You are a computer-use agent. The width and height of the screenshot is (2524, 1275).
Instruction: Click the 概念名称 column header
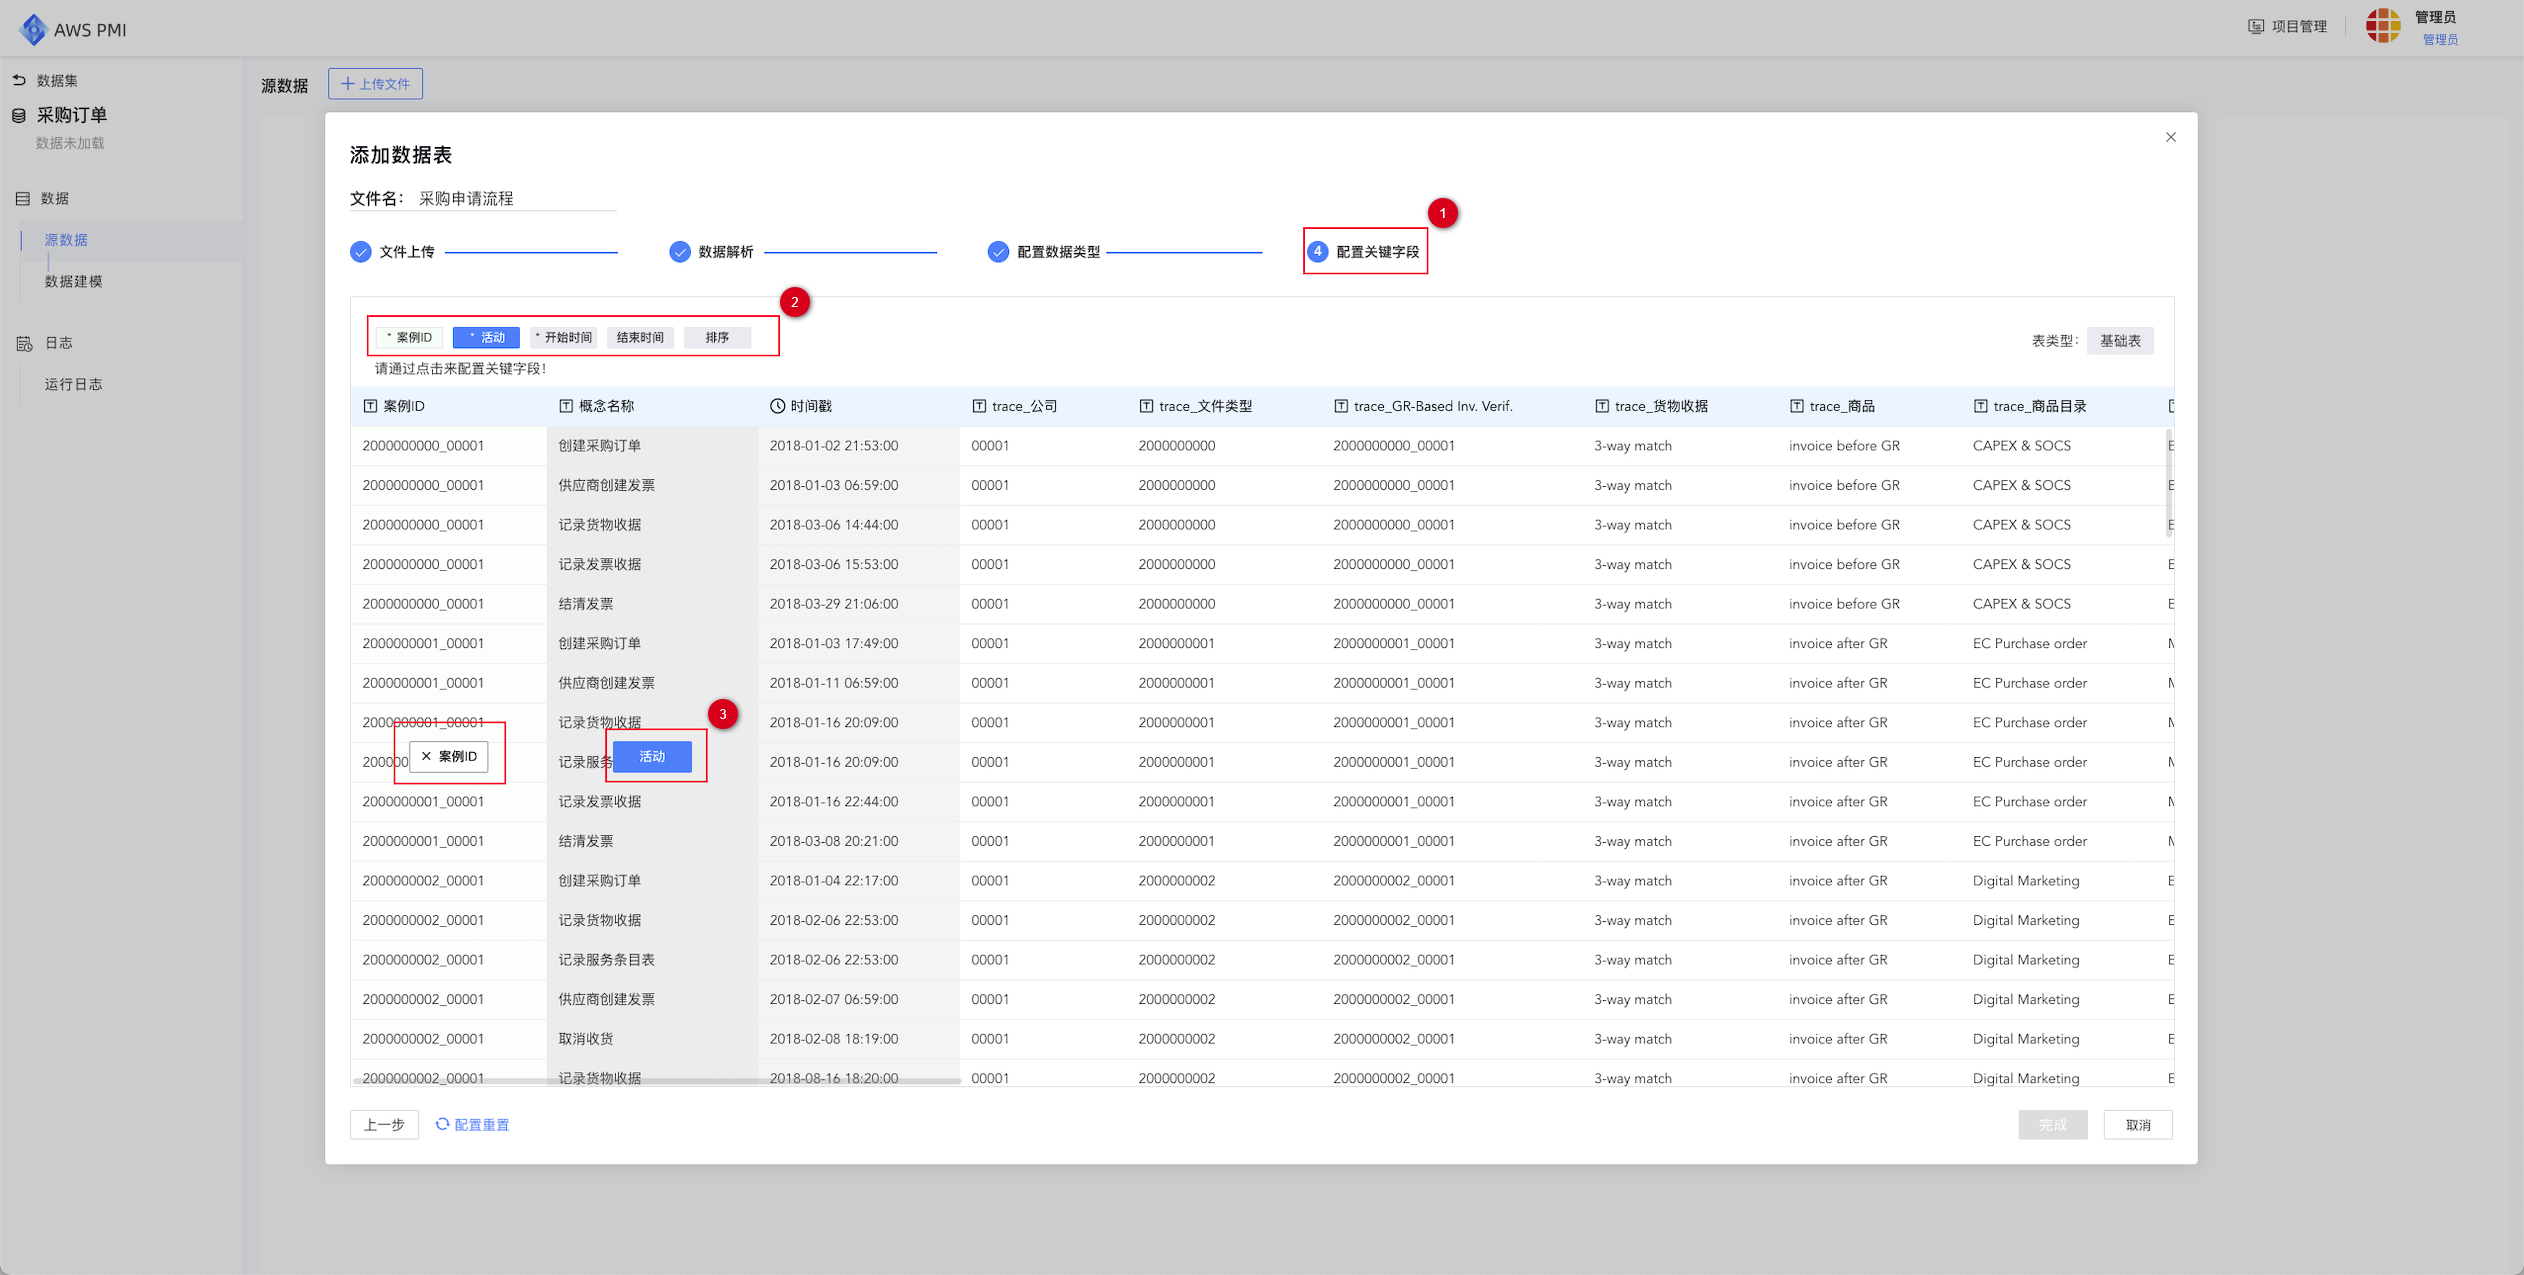pyautogui.click(x=652, y=406)
